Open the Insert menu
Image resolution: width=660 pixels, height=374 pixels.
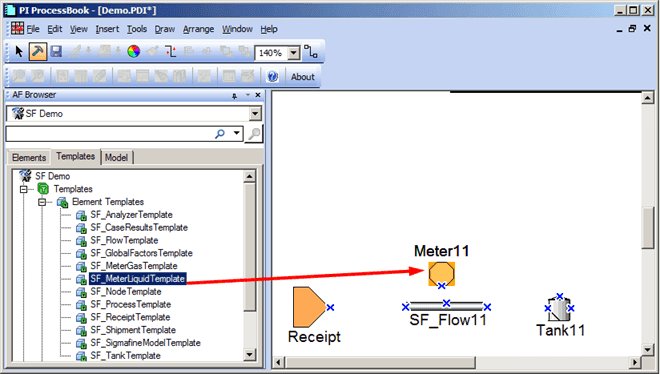point(107,29)
